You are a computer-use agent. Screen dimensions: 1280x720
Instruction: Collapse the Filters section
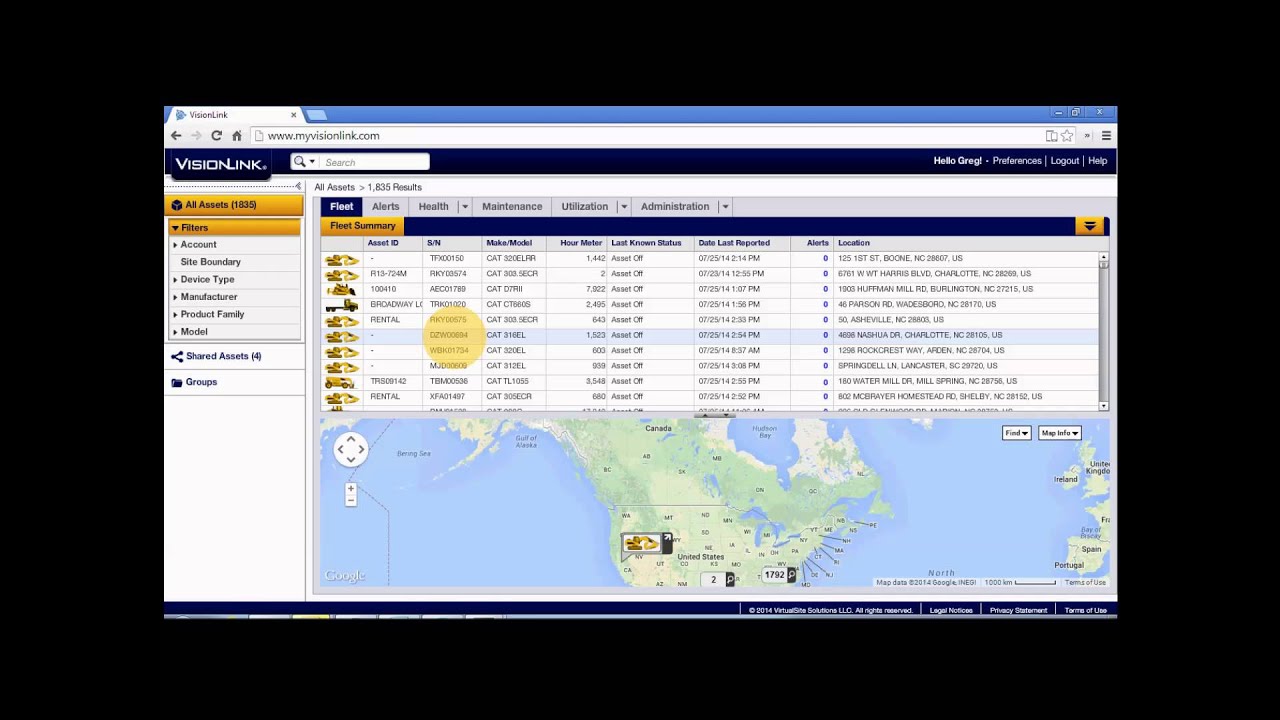(x=234, y=228)
